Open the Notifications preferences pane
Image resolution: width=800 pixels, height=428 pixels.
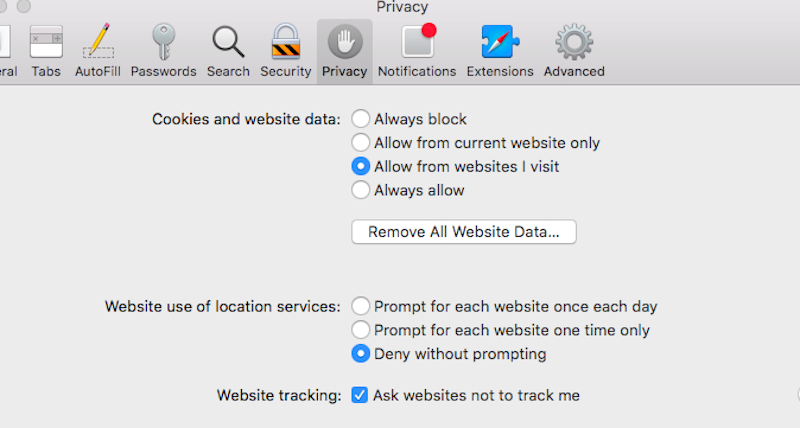pos(417,50)
